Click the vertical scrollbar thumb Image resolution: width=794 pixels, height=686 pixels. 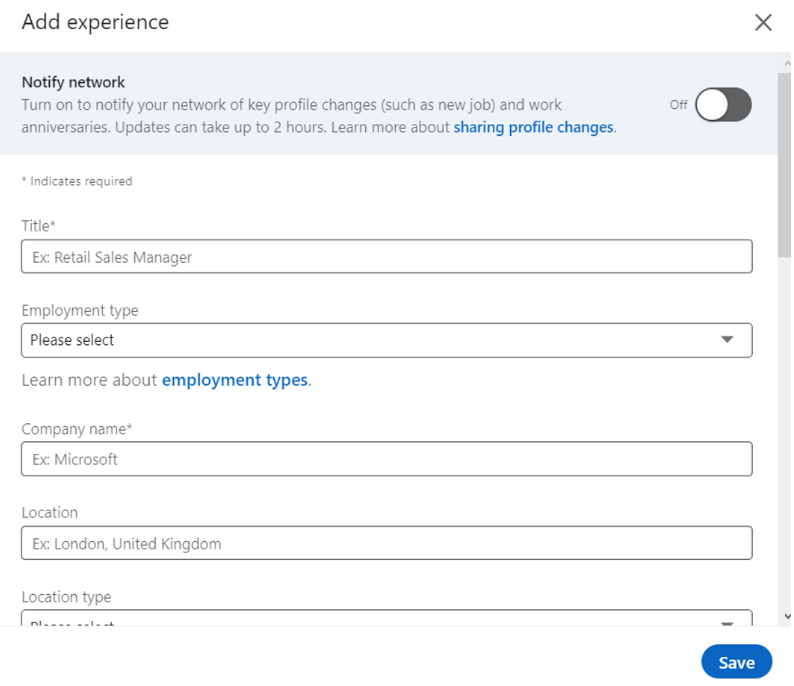(x=784, y=165)
